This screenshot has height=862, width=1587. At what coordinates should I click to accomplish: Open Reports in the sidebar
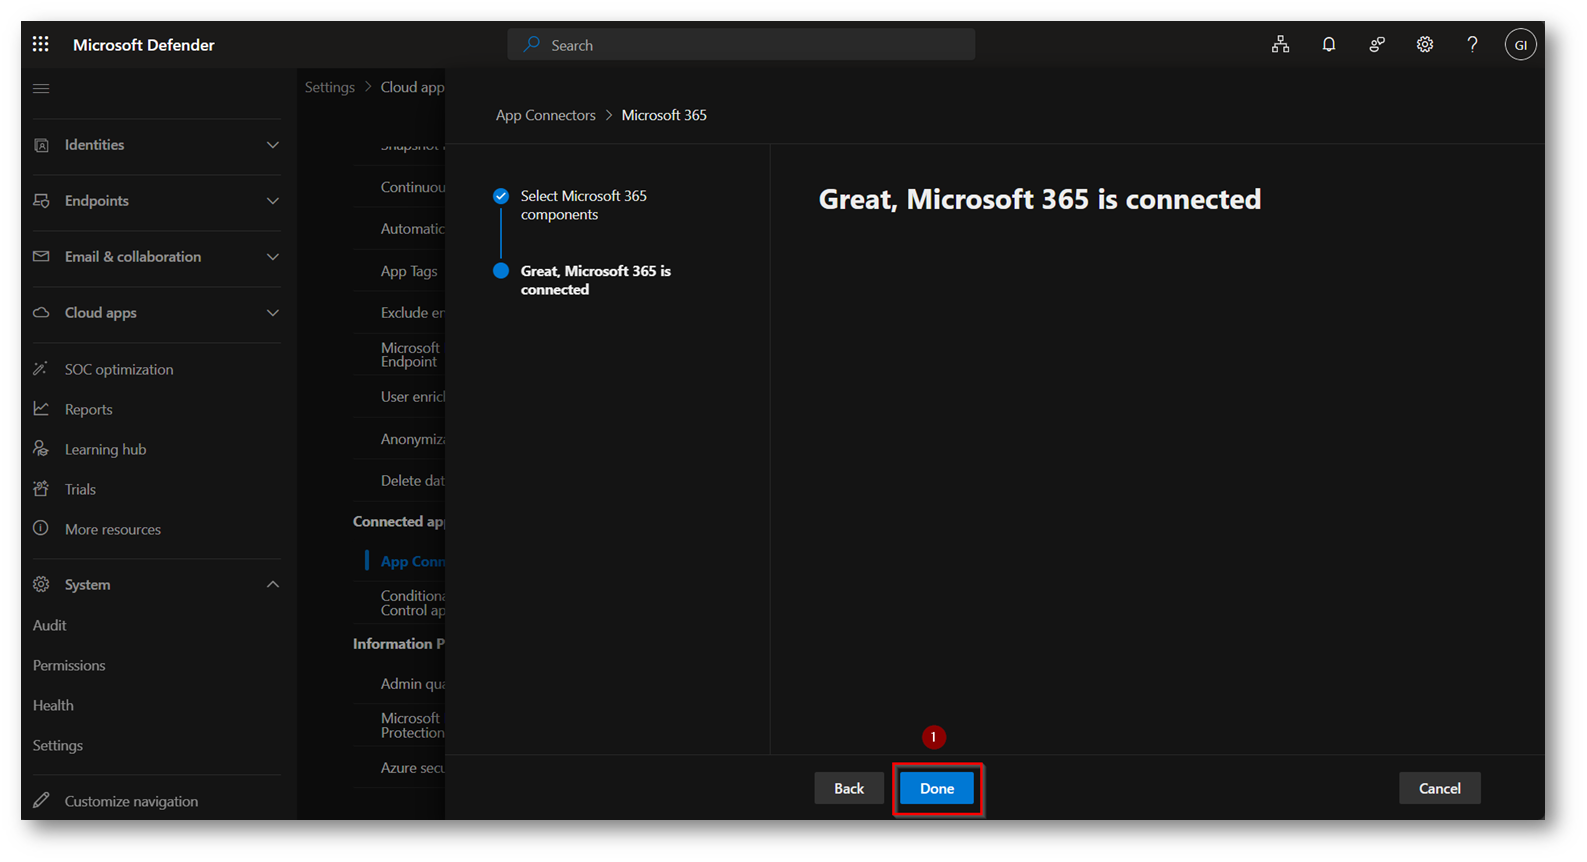pos(88,409)
